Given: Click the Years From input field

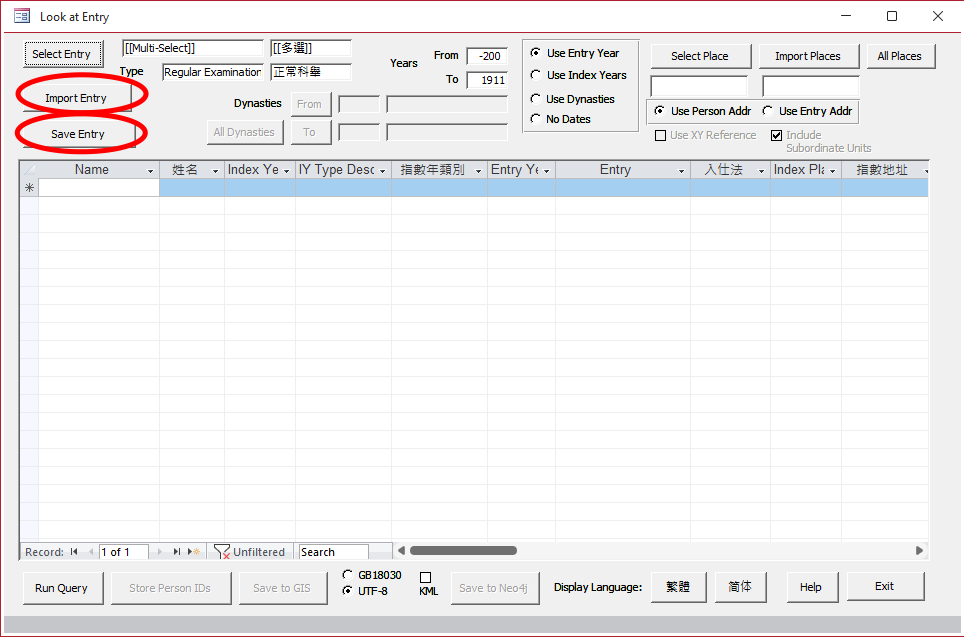Looking at the screenshot, I should (487, 56).
